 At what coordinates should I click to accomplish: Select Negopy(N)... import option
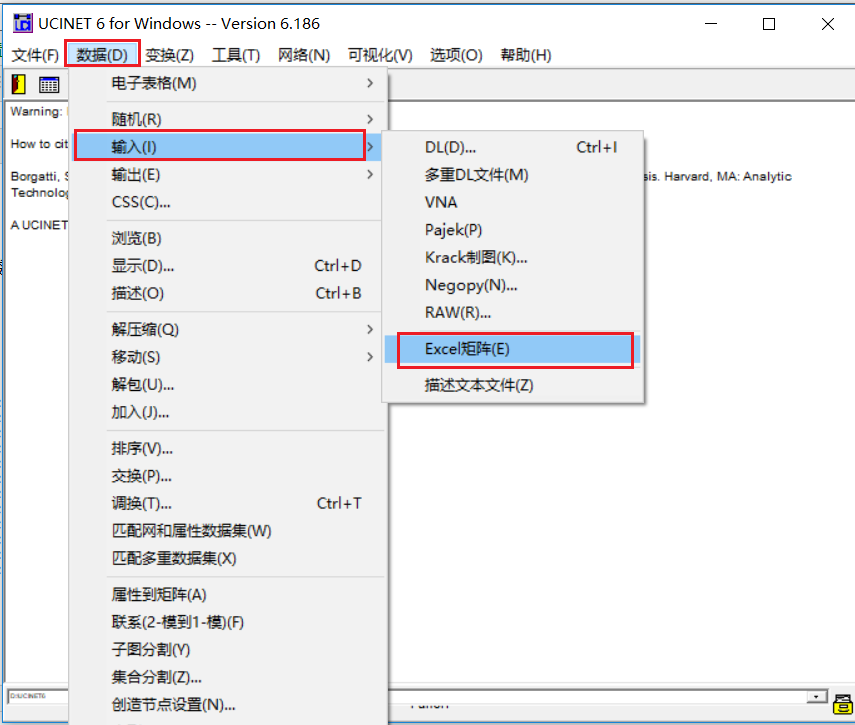pos(513,285)
